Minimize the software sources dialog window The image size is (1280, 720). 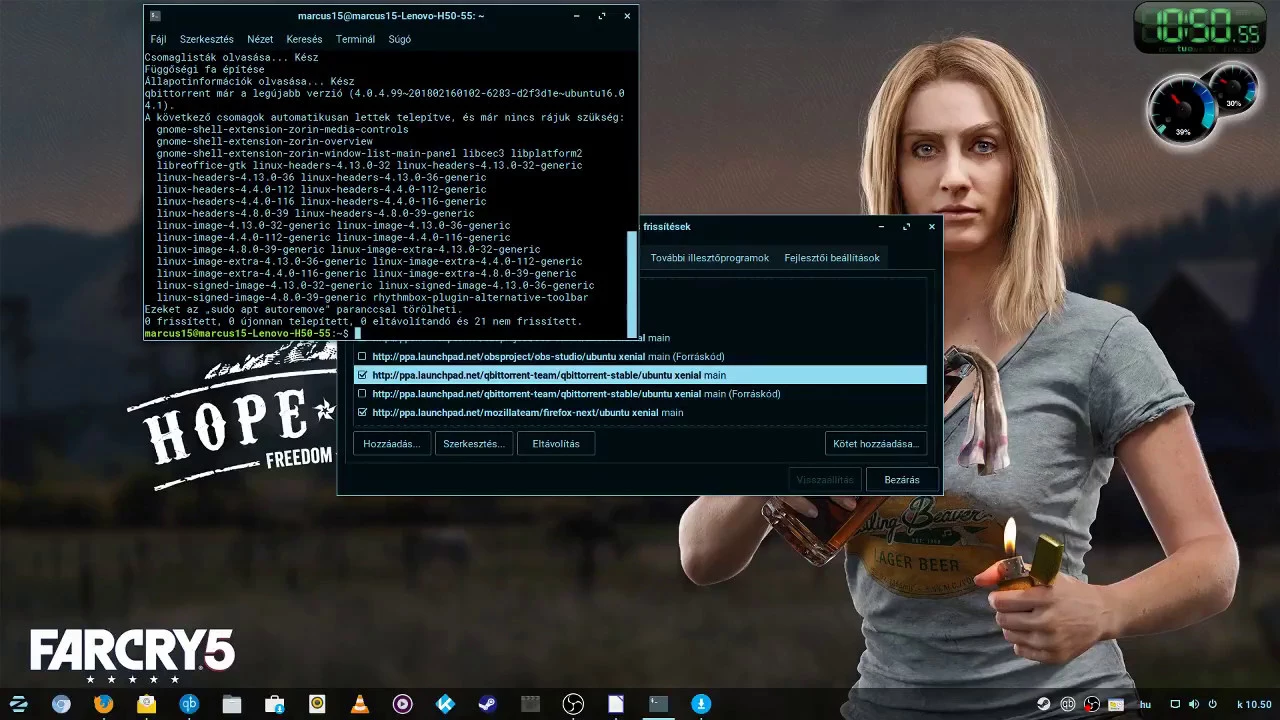881,227
